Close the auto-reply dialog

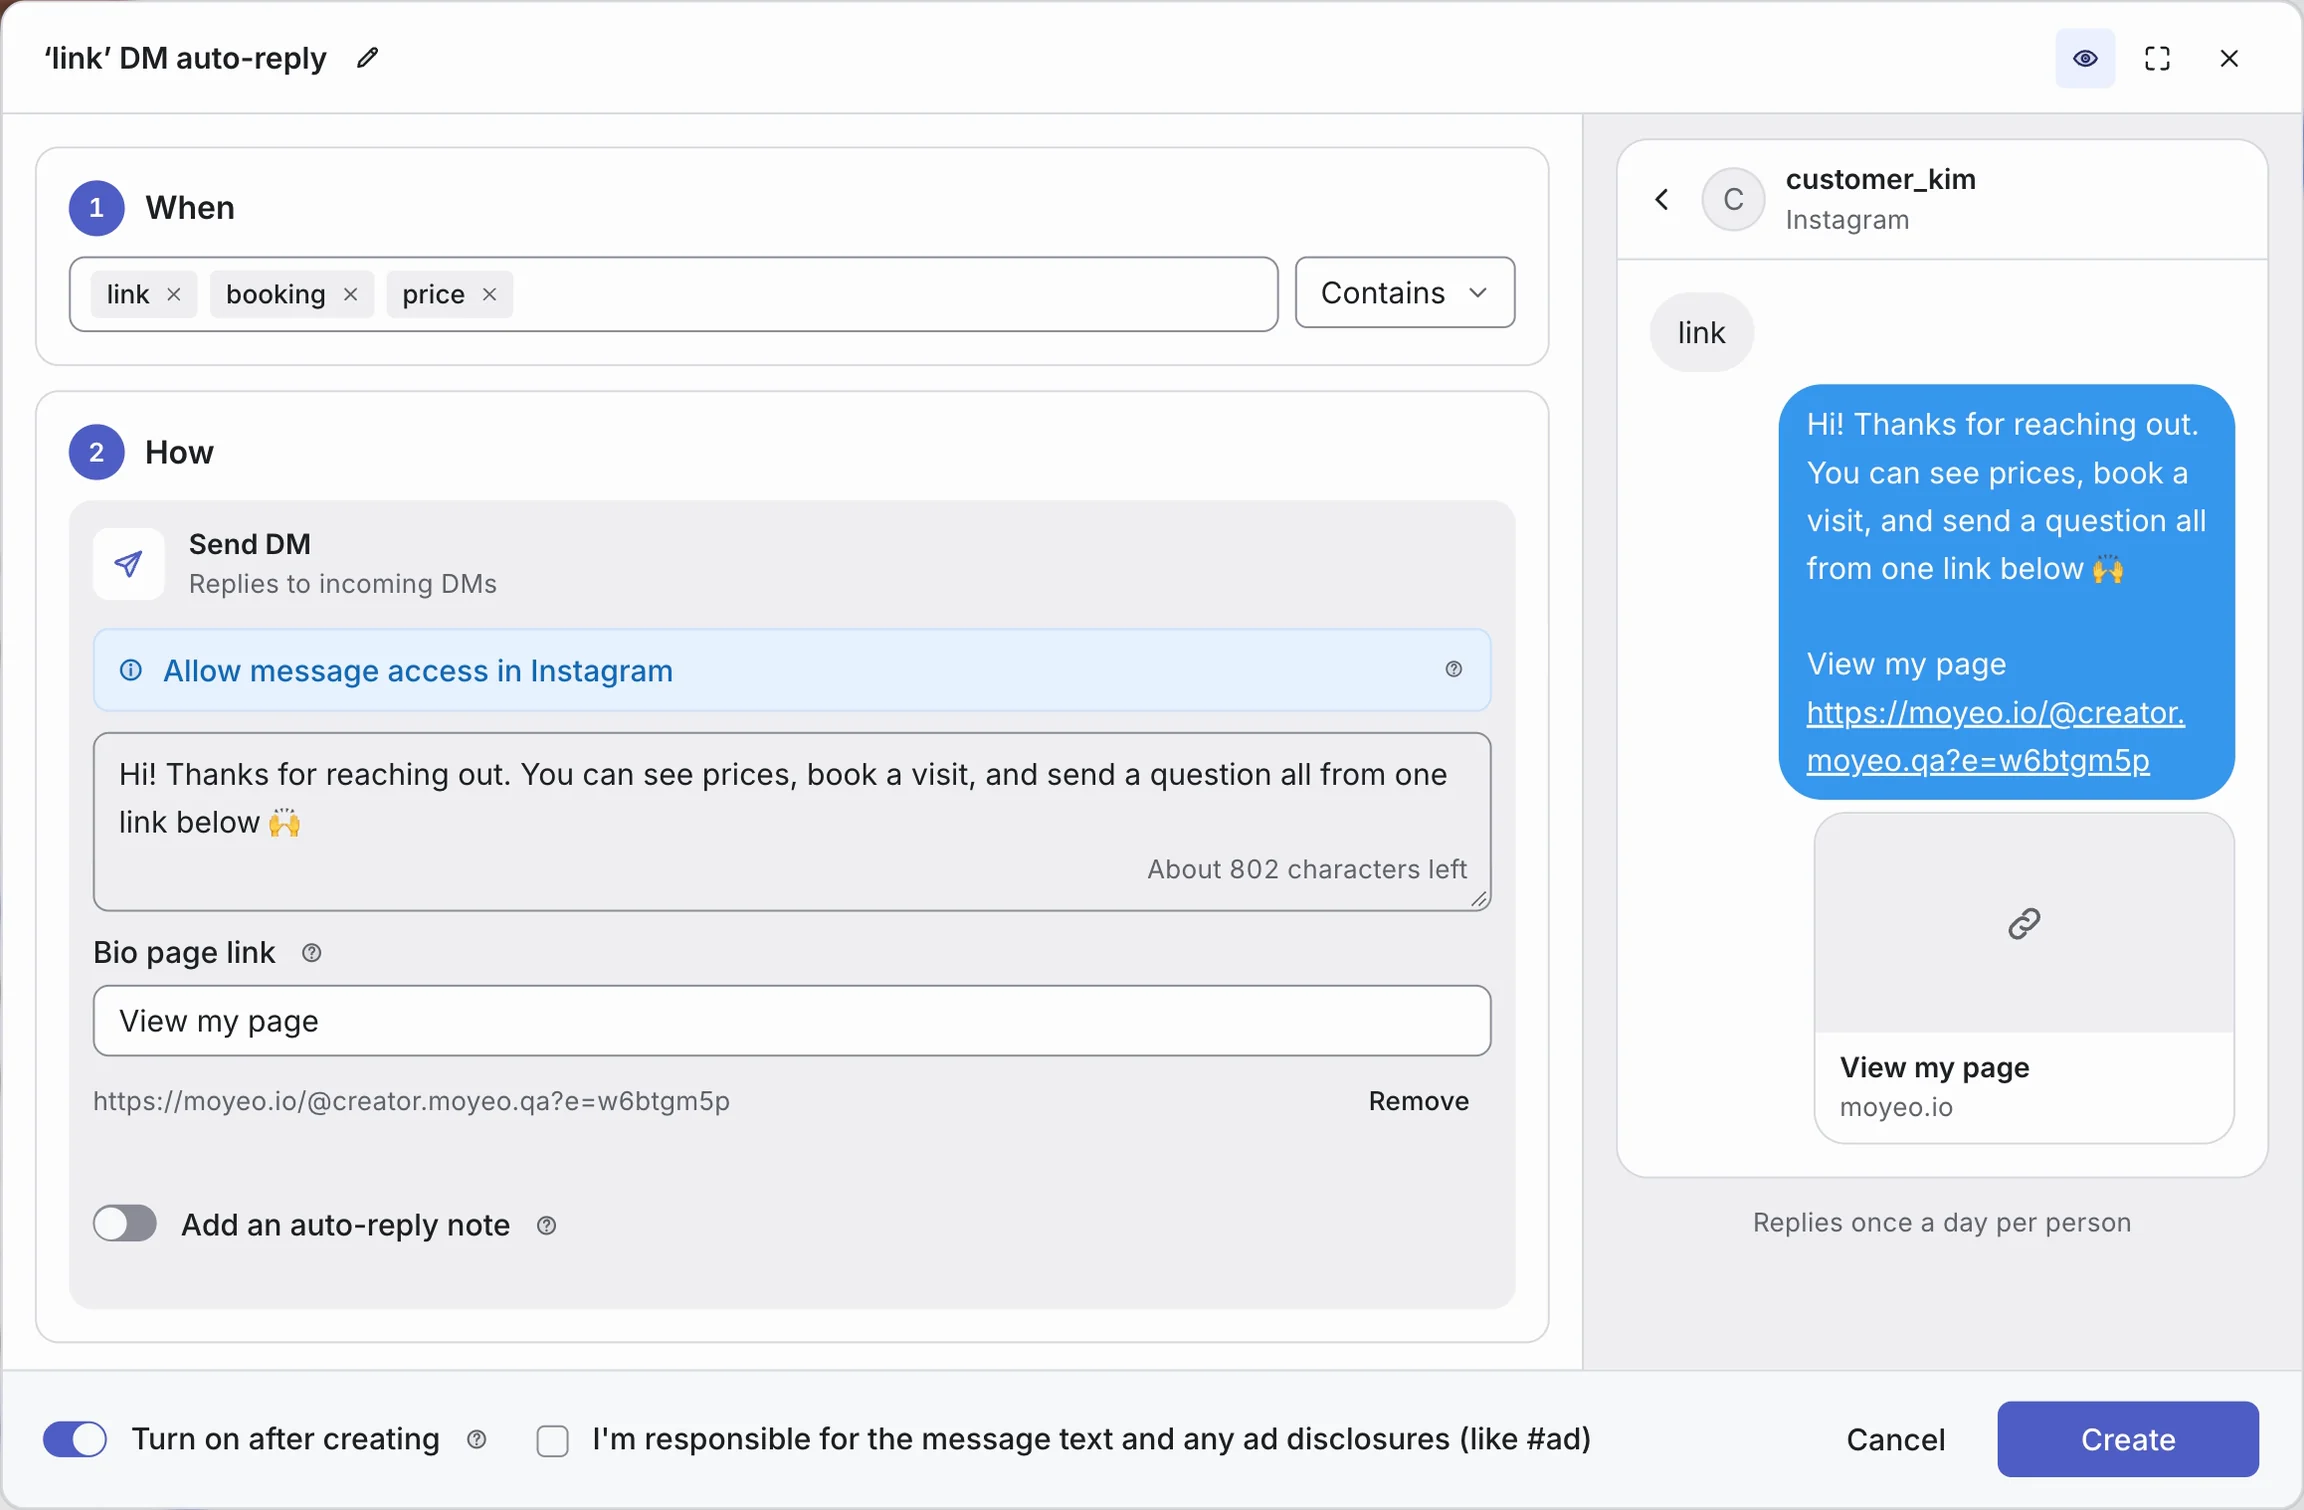pos(2229,59)
